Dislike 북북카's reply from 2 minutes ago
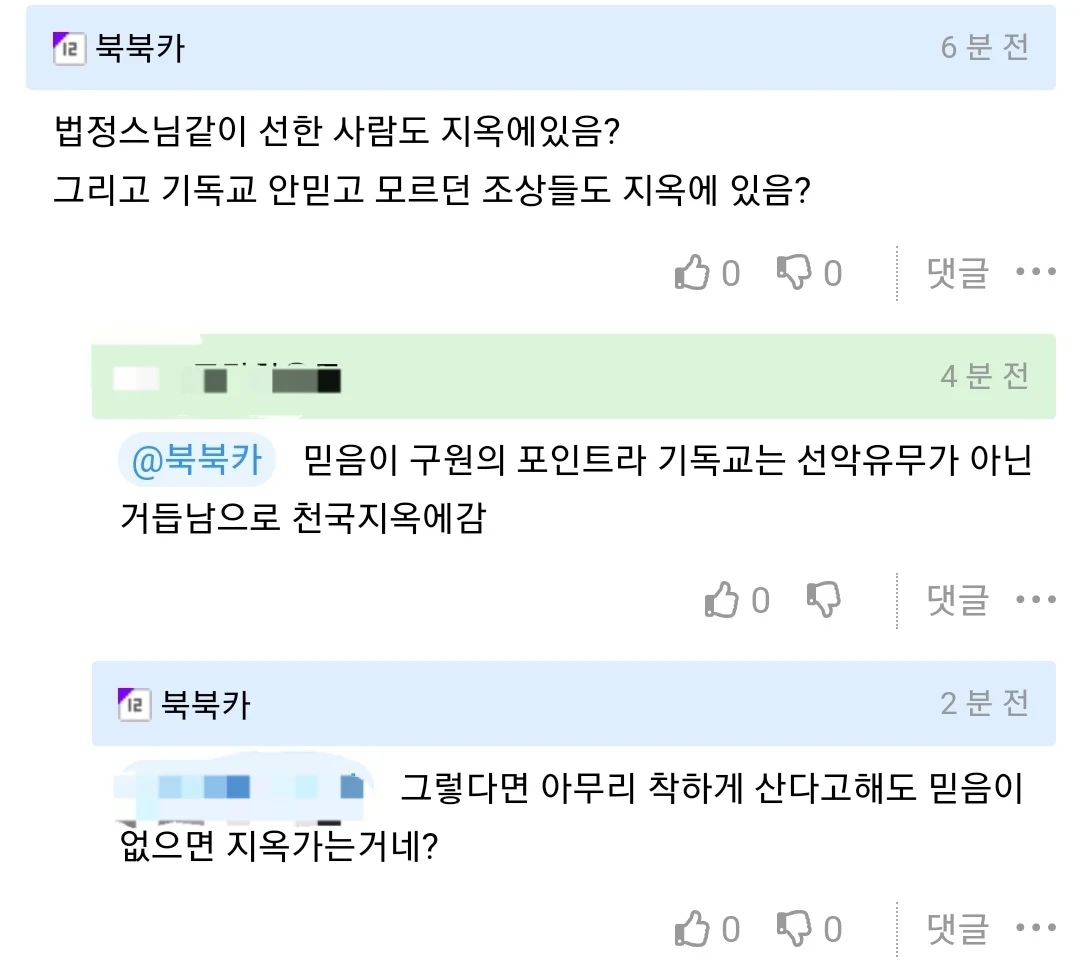Screen dimensions: 1080x980 [793, 928]
